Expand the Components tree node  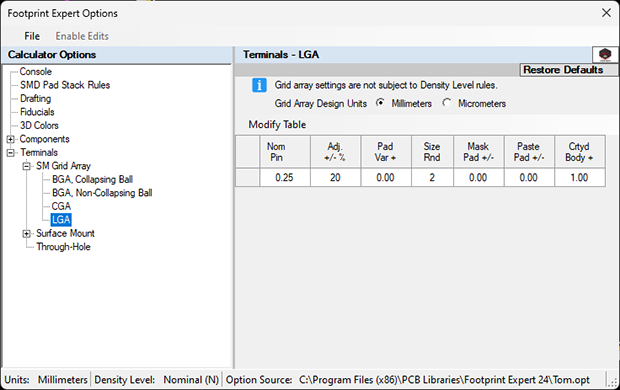coord(11,139)
